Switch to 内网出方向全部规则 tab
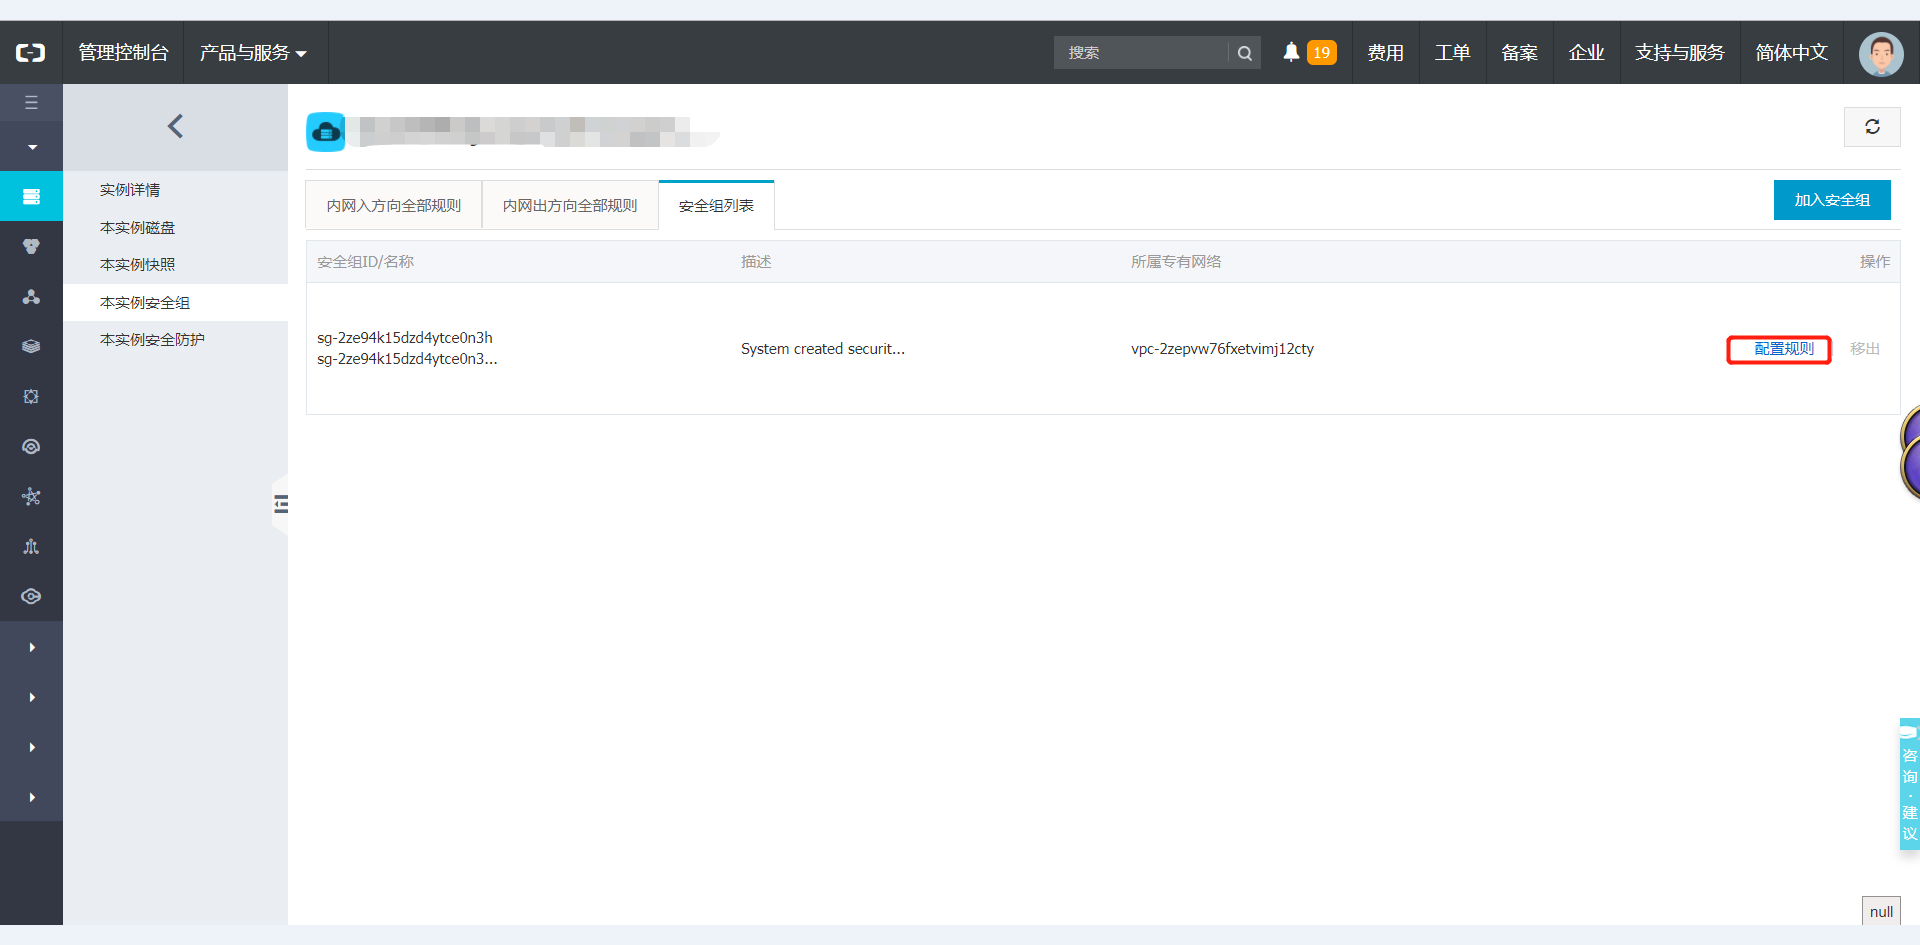 pos(570,205)
